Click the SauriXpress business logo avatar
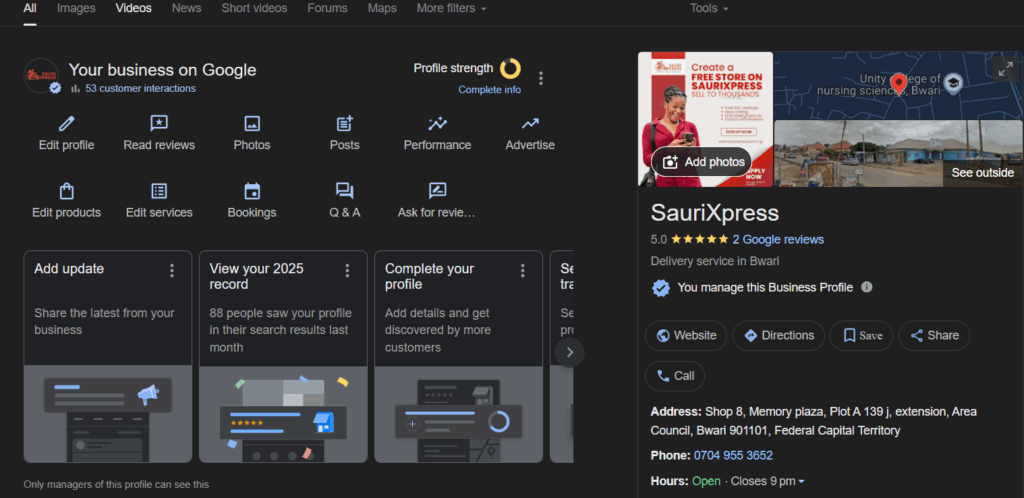 pyautogui.click(x=40, y=76)
